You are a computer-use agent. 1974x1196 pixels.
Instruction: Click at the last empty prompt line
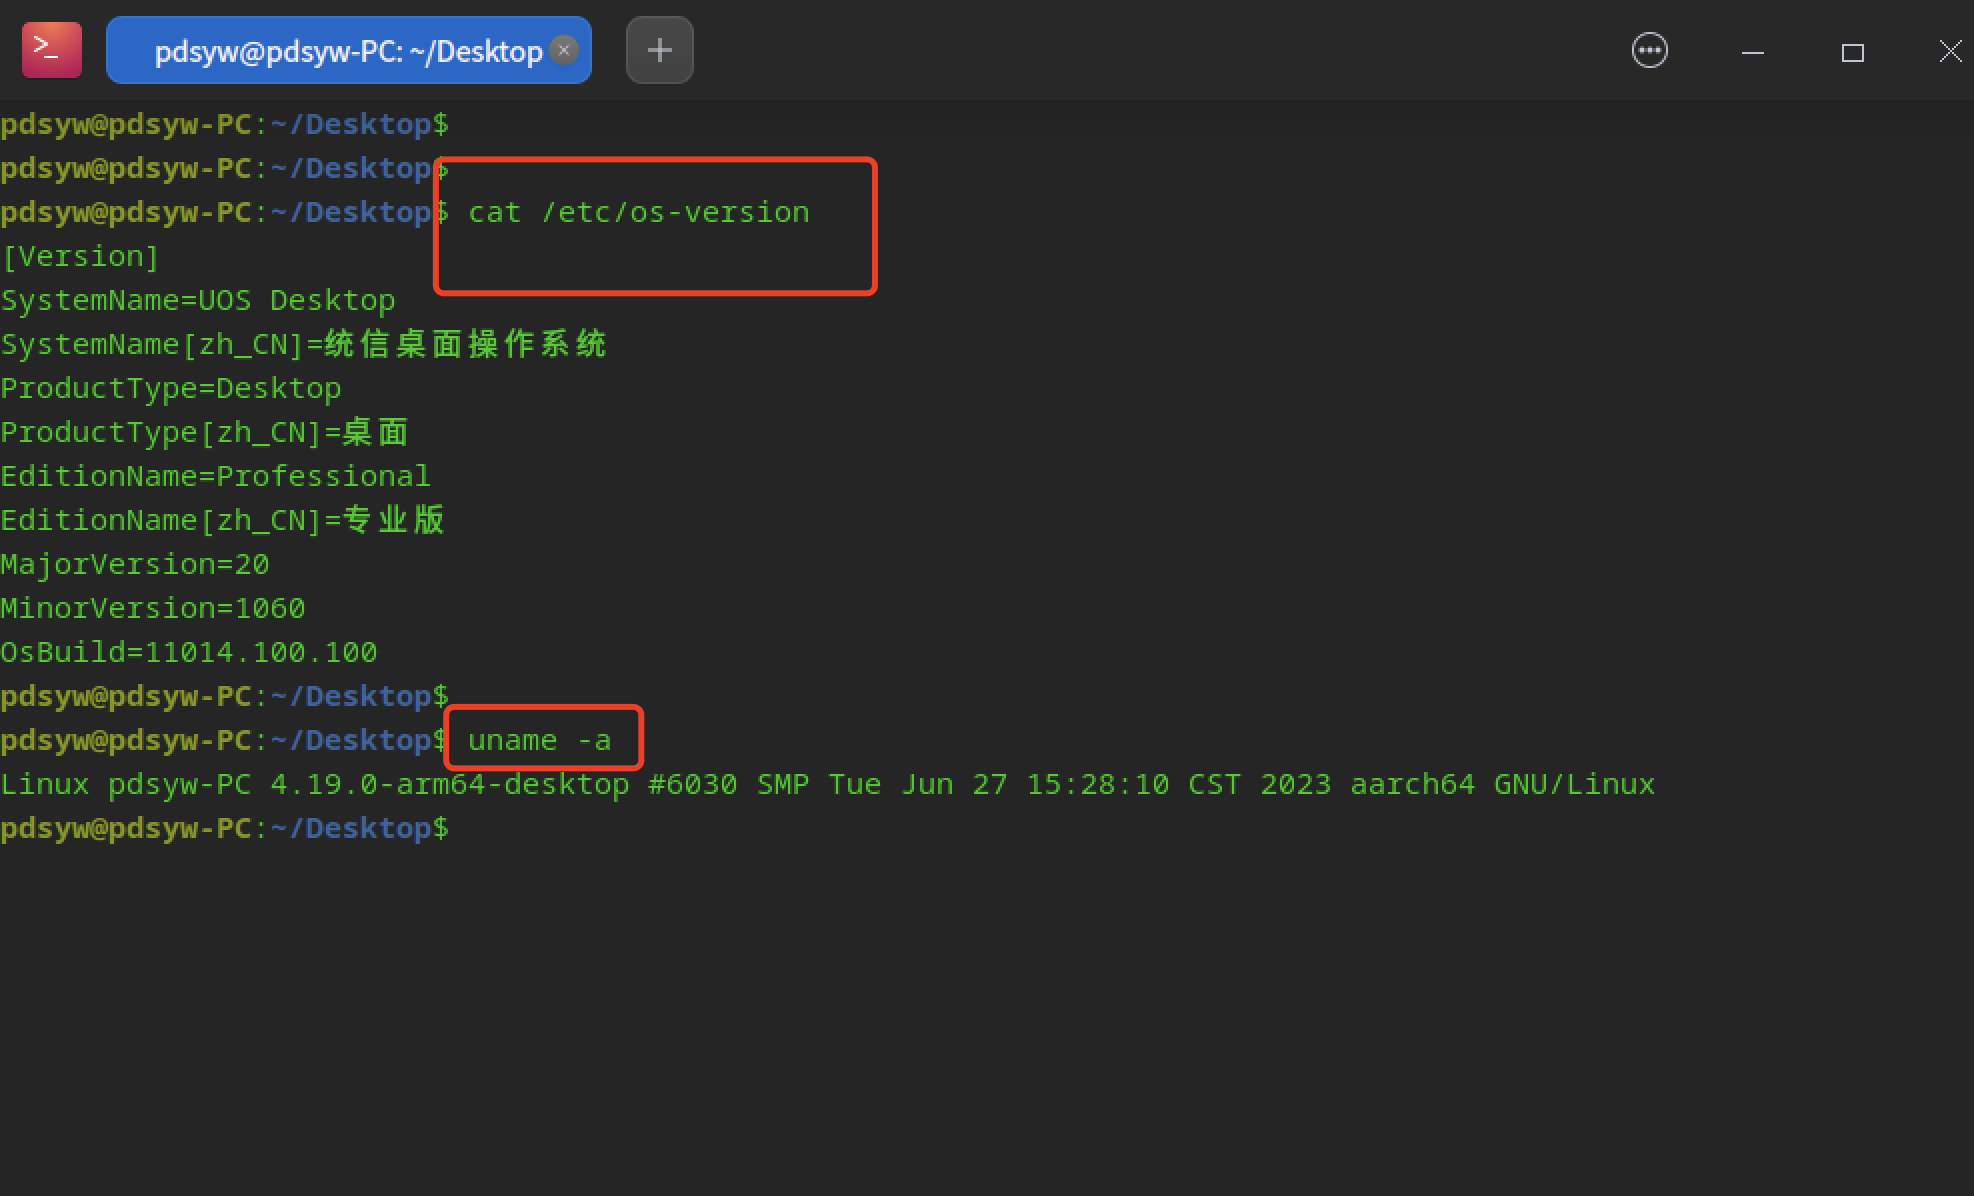coord(224,828)
